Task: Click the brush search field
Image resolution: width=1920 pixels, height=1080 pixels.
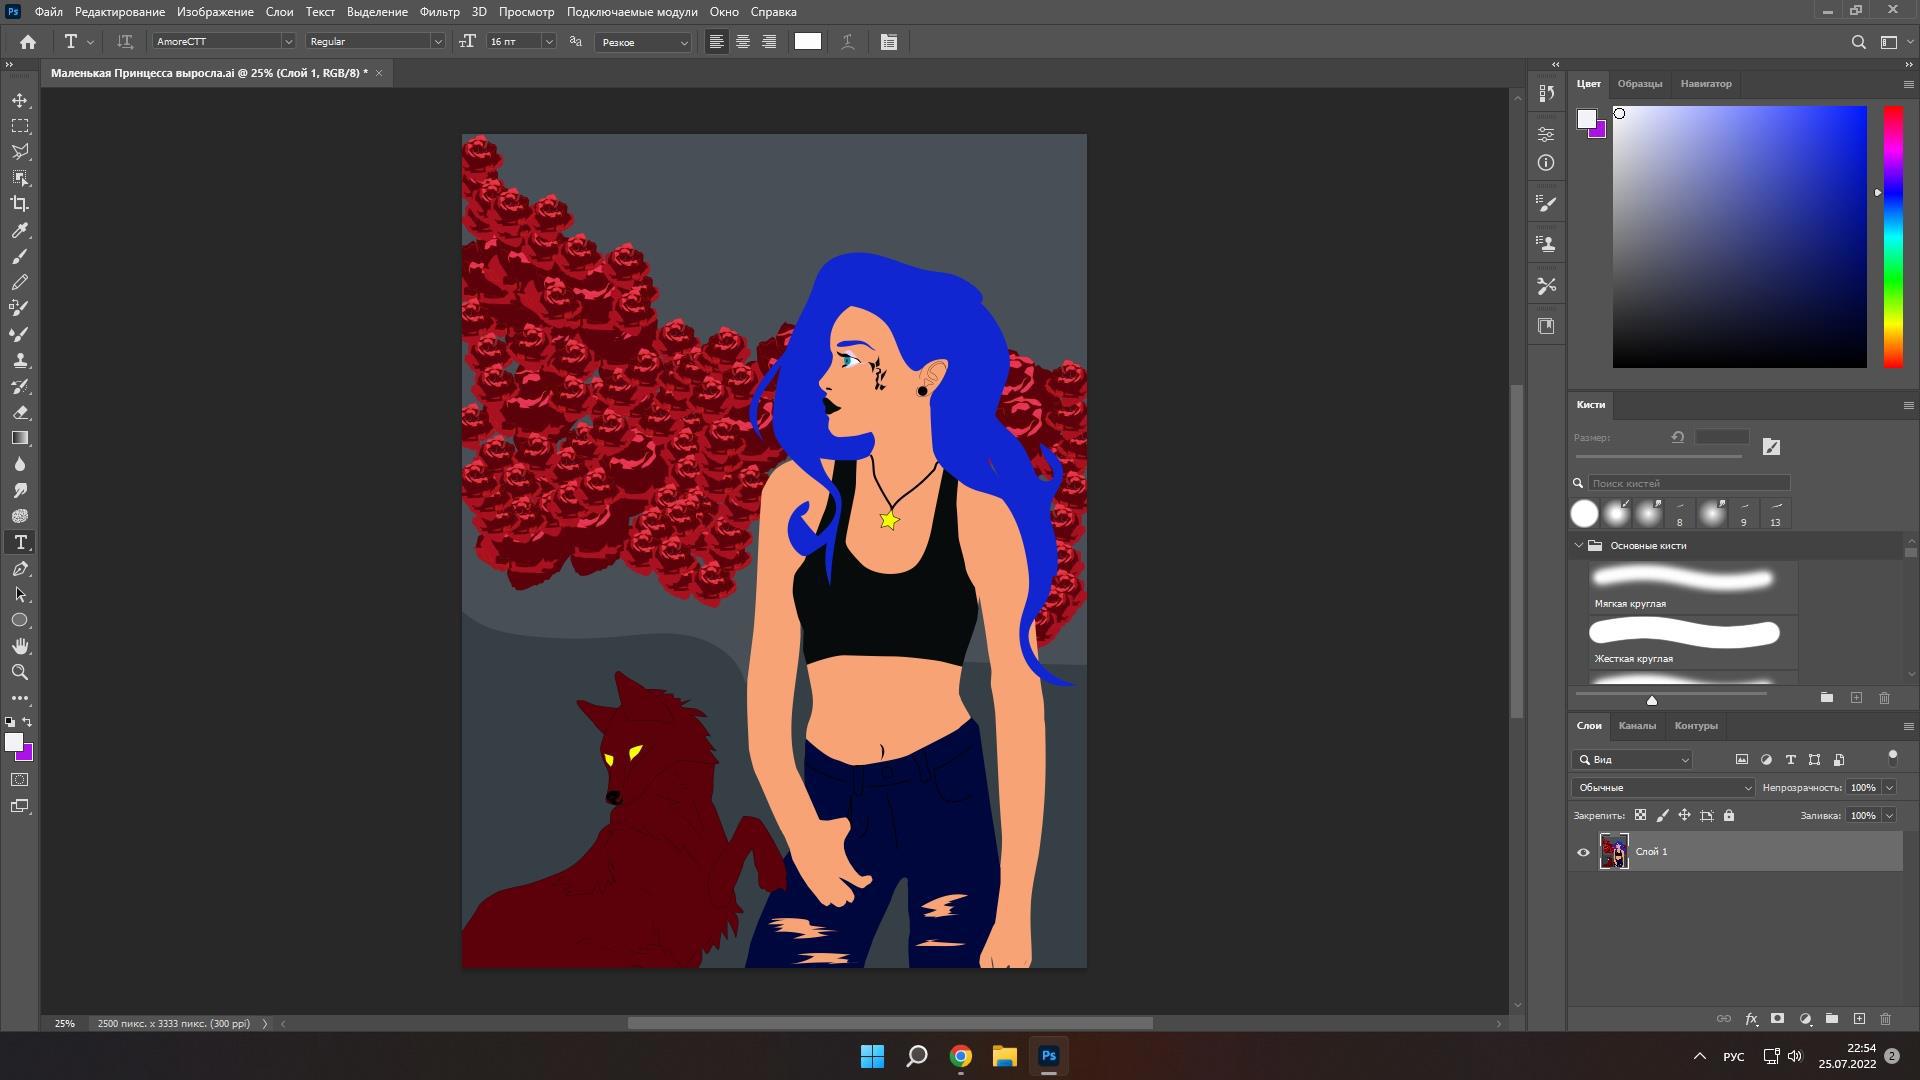Action: pos(1688,483)
